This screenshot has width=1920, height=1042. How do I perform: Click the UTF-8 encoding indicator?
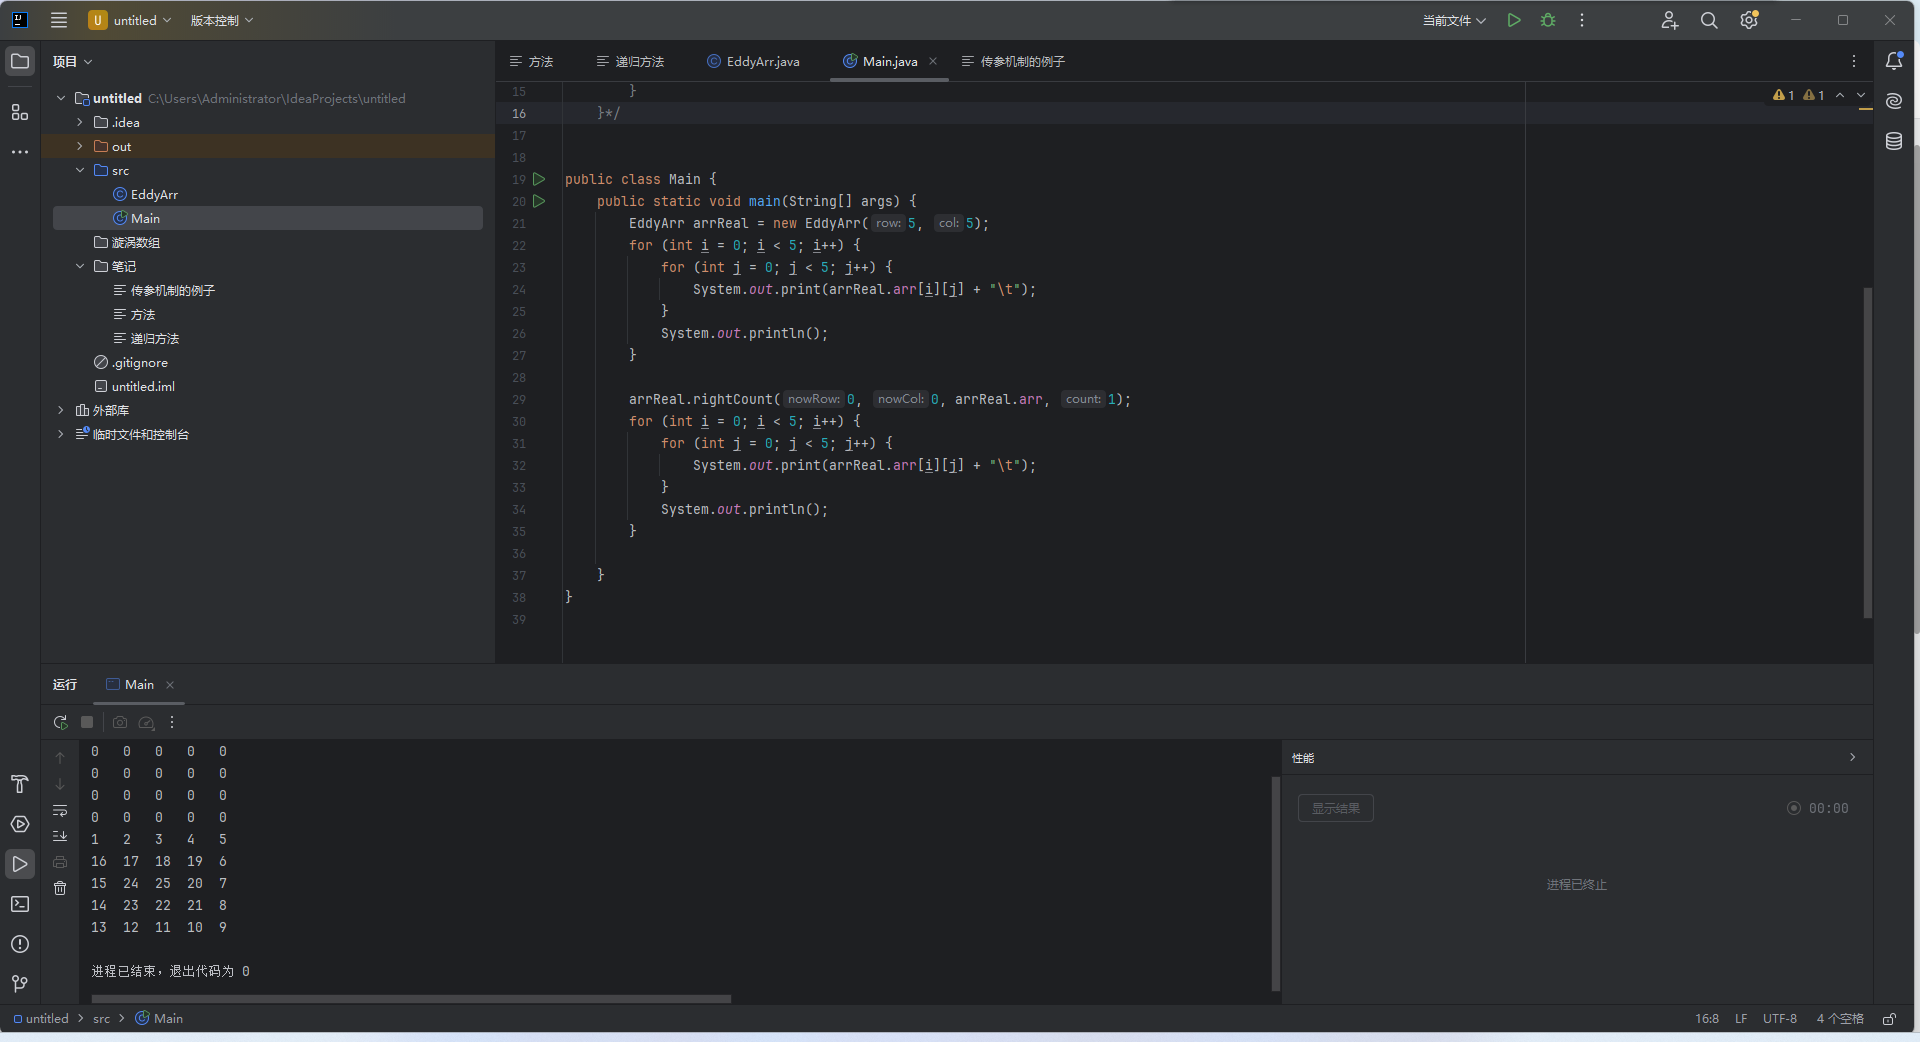point(1779,1019)
